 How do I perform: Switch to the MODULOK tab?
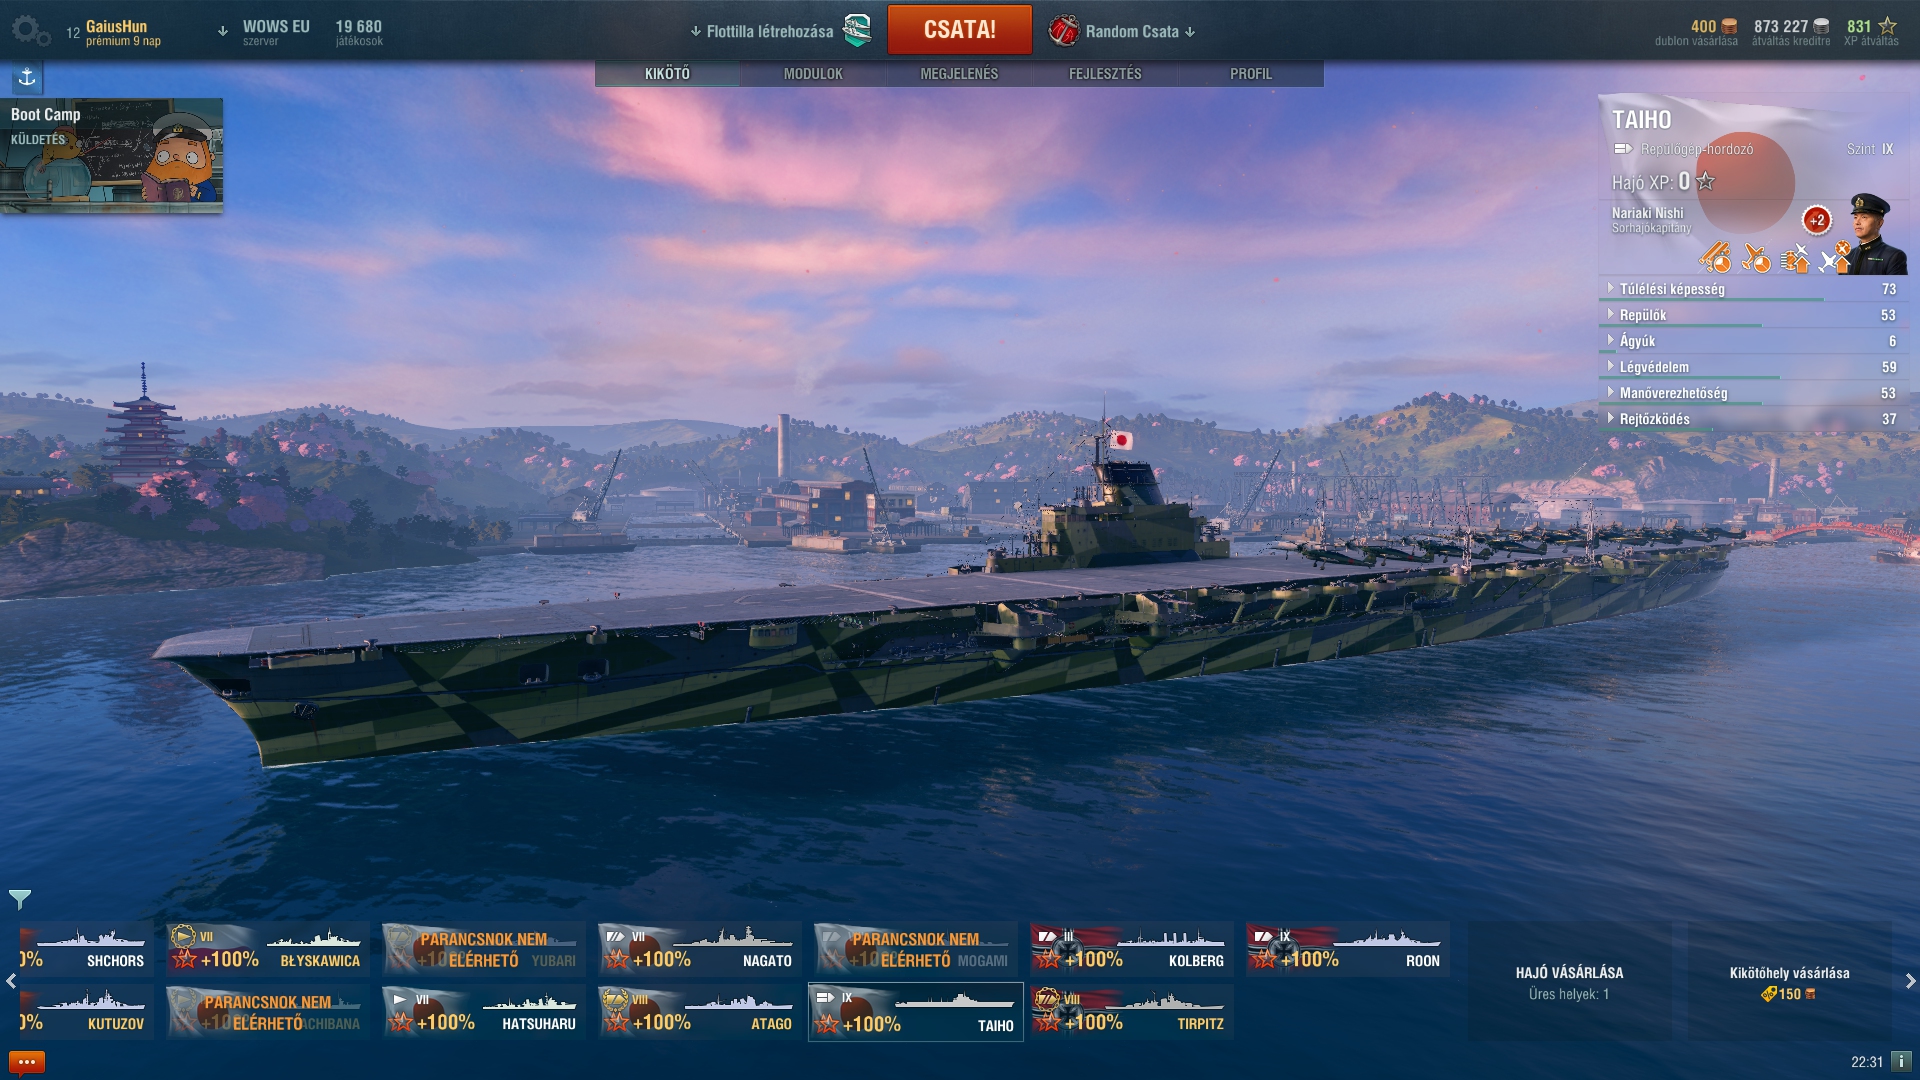pos(813,74)
